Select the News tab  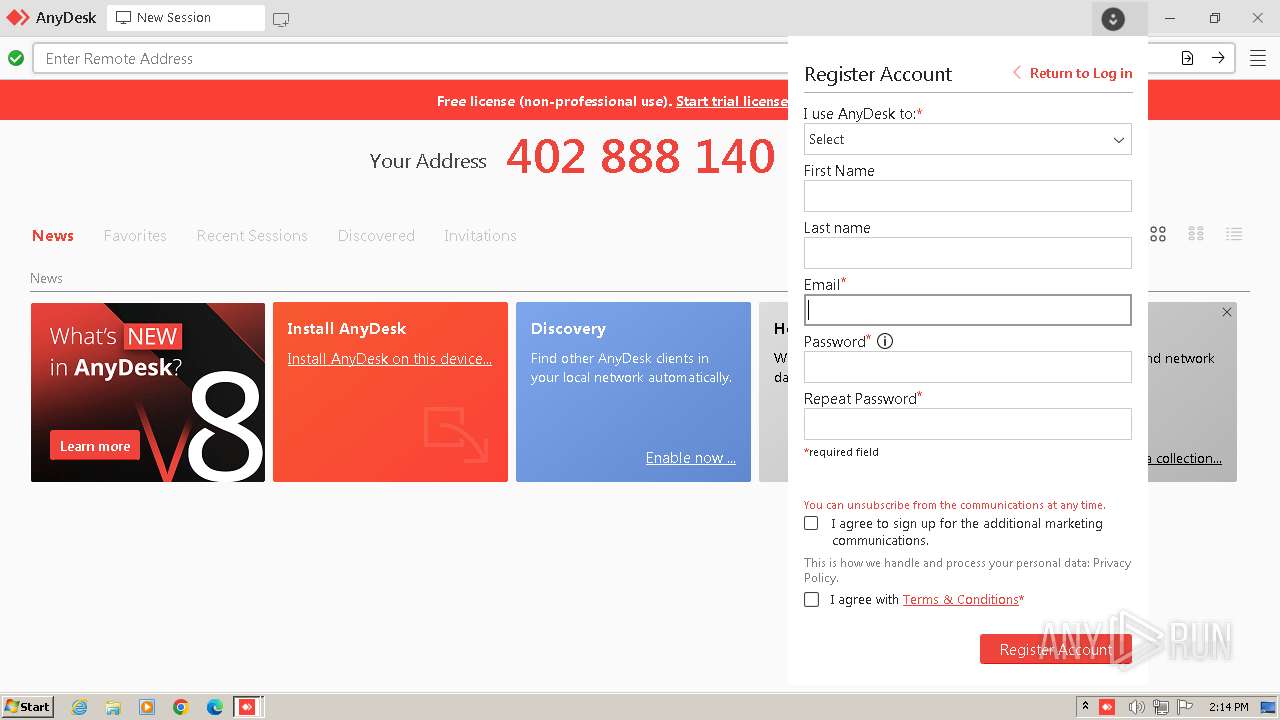pyautogui.click(x=53, y=236)
